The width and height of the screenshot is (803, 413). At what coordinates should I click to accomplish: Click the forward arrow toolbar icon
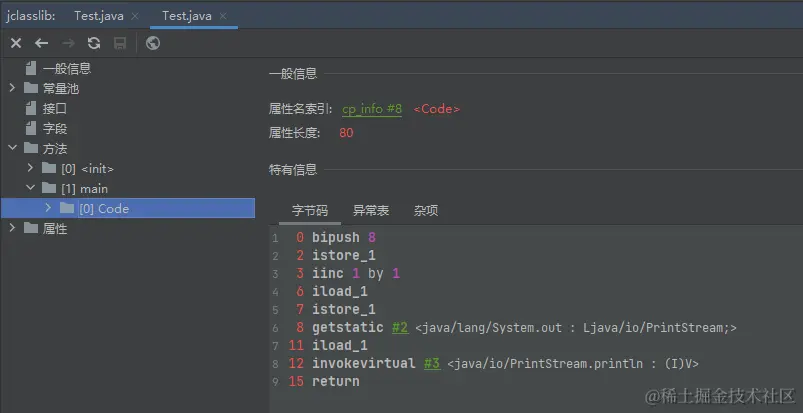(68, 44)
